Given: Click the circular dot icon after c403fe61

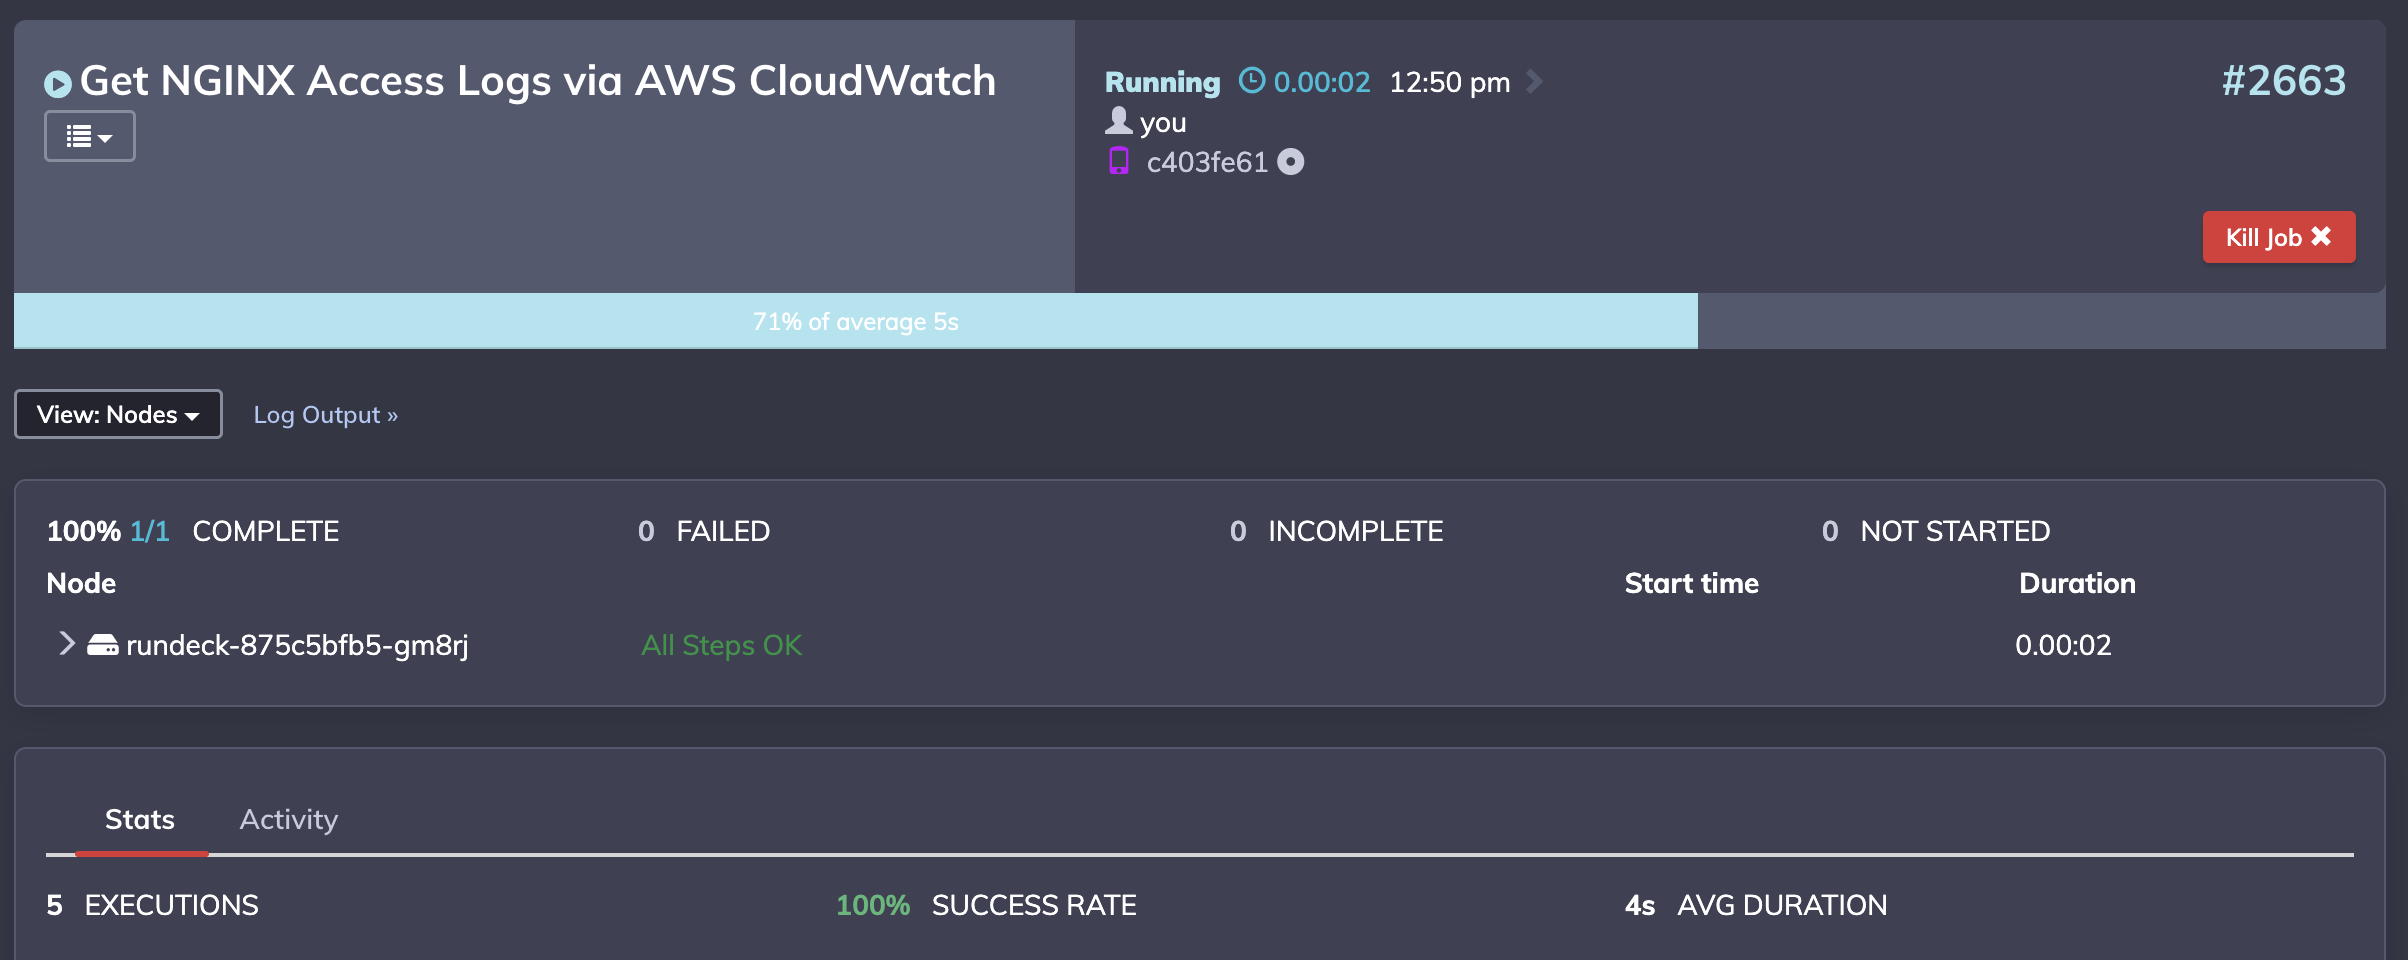Looking at the screenshot, I should (x=1291, y=161).
